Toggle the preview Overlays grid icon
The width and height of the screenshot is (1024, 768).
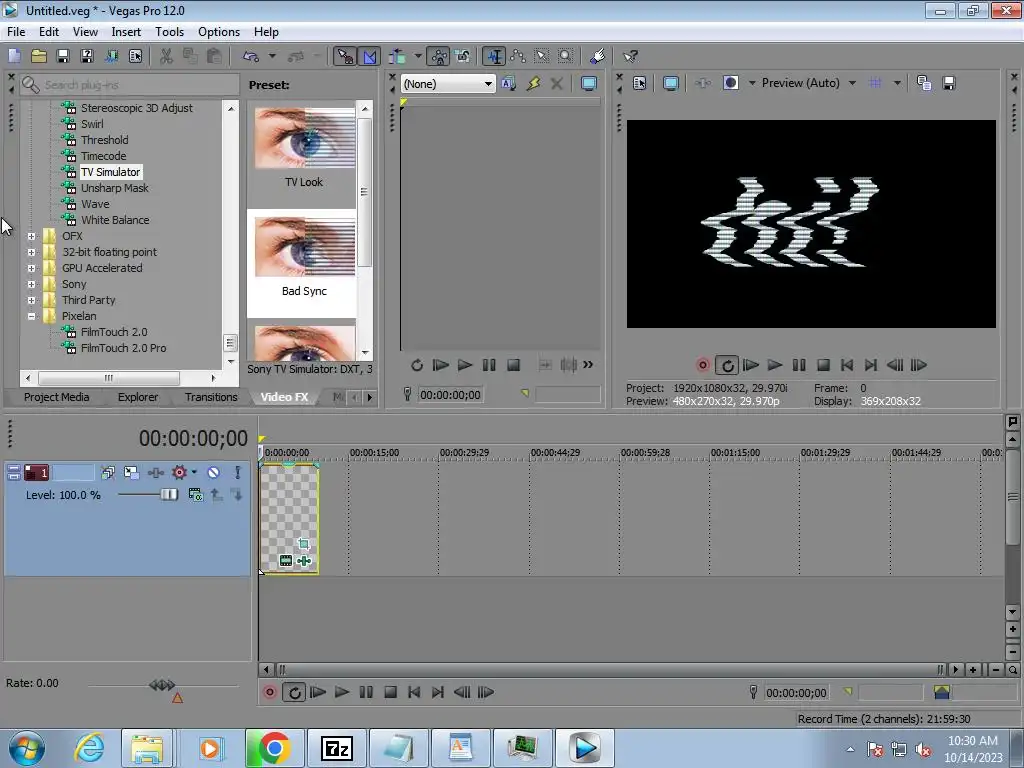[875, 83]
